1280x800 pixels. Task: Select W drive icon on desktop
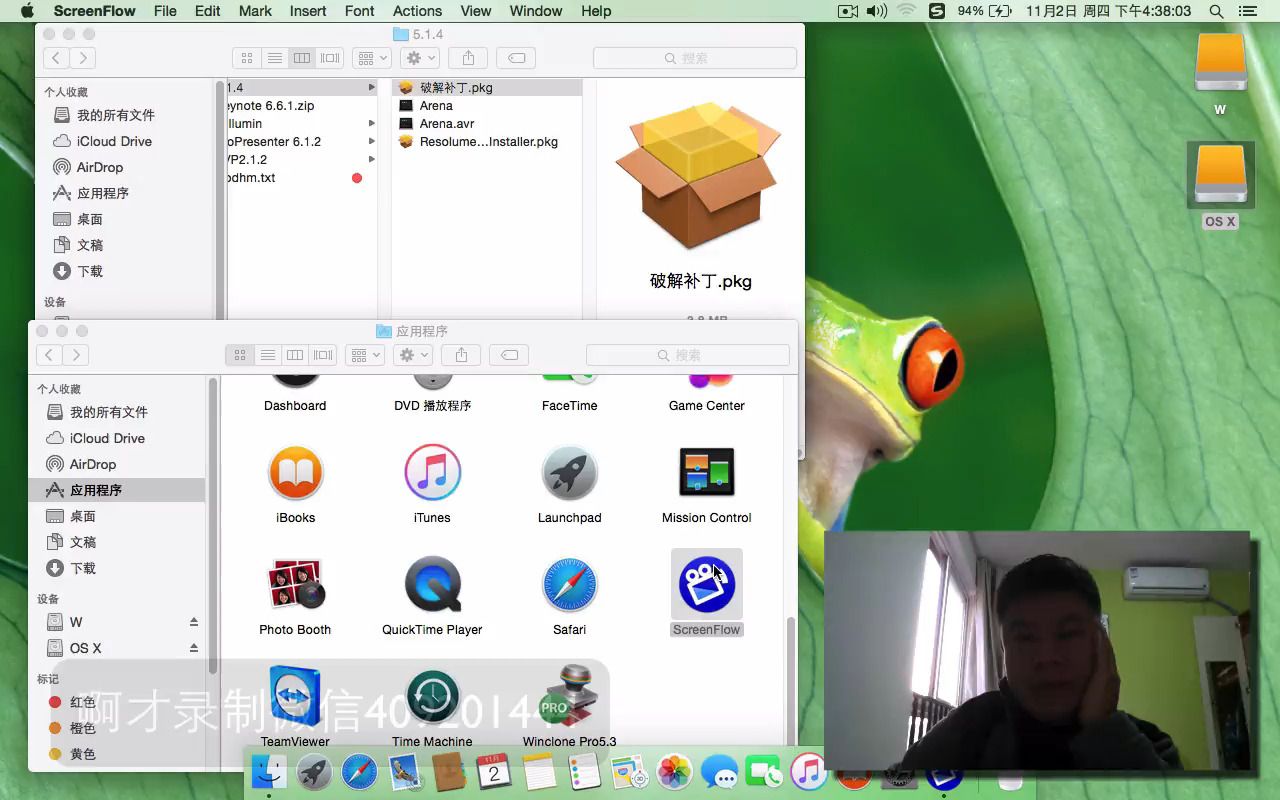click(x=1220, y=63)
